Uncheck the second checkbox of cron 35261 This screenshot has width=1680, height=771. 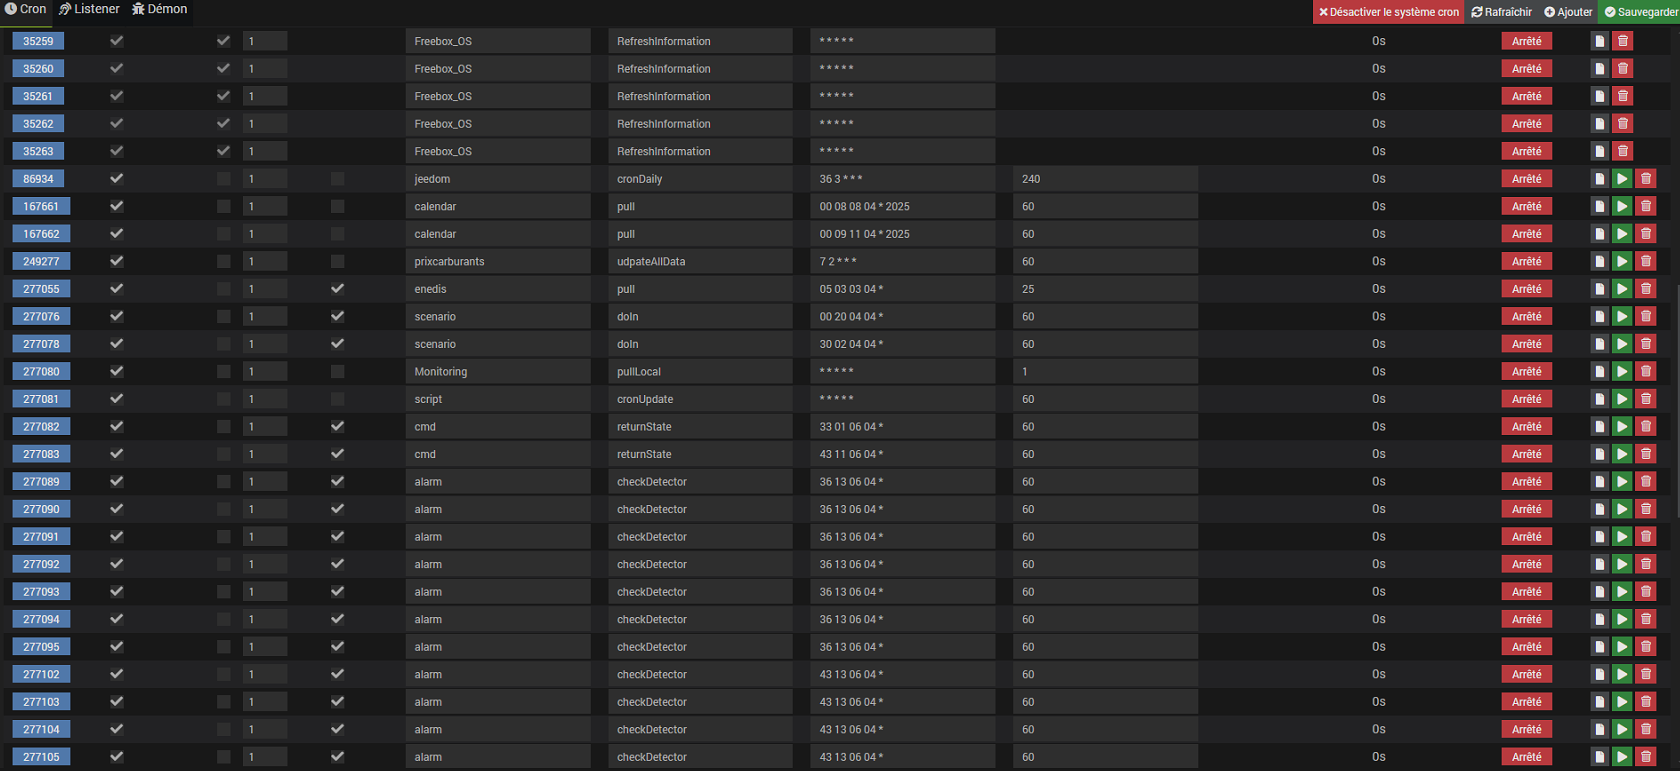click(x=223, y=96)
